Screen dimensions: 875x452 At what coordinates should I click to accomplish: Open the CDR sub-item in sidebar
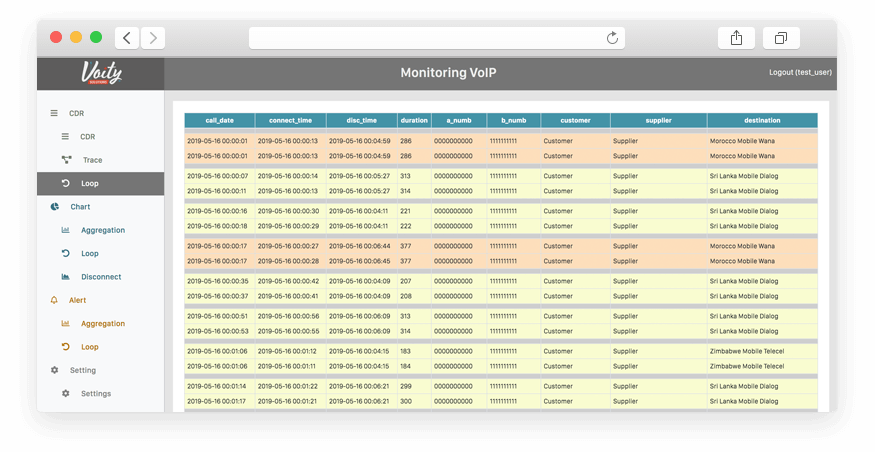tap(88, 136)
